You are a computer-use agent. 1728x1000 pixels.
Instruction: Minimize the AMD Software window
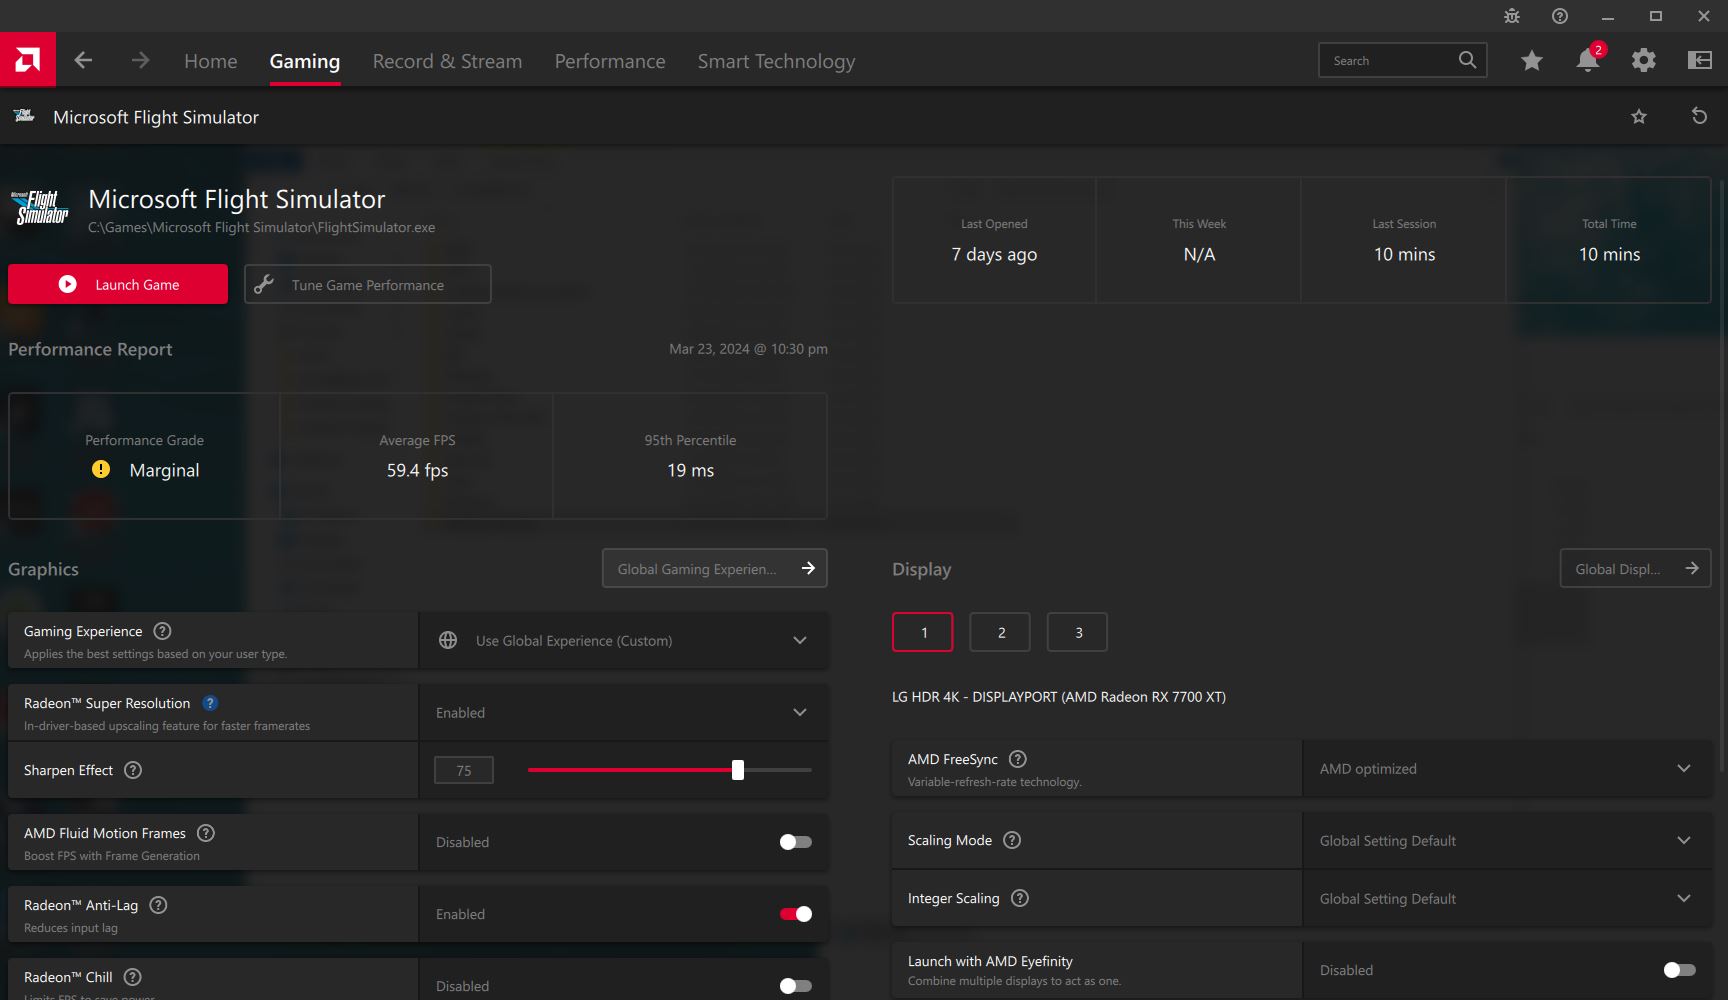1608,16
